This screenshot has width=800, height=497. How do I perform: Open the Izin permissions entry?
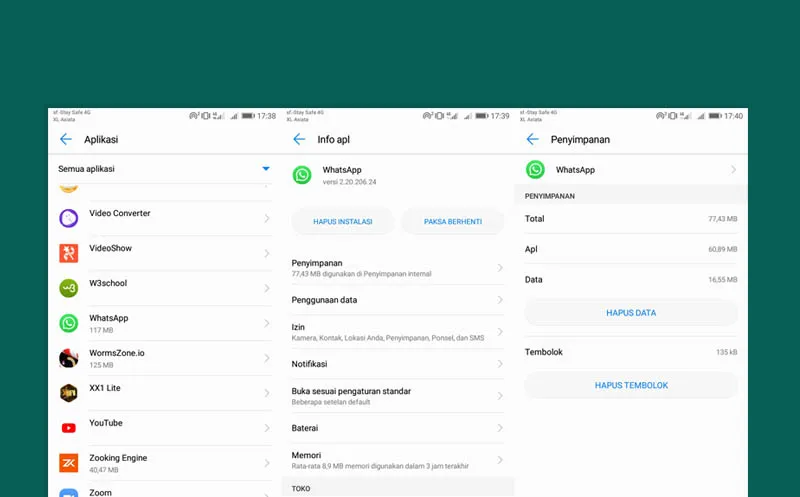(x=395, y=332)
